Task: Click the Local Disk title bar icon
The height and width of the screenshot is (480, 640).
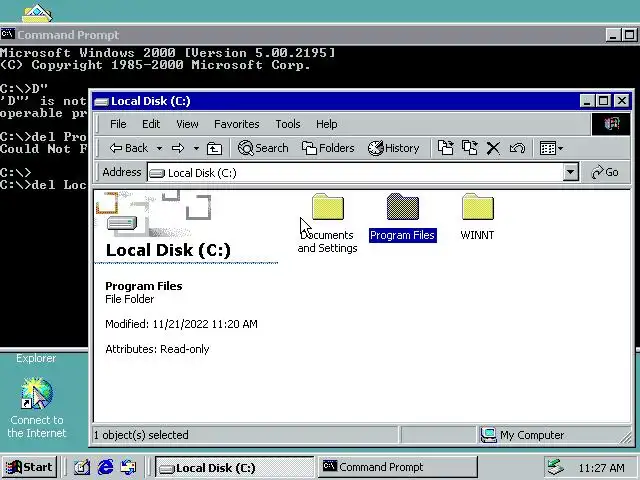Action: pyautogui.click(x=101, y=102)
